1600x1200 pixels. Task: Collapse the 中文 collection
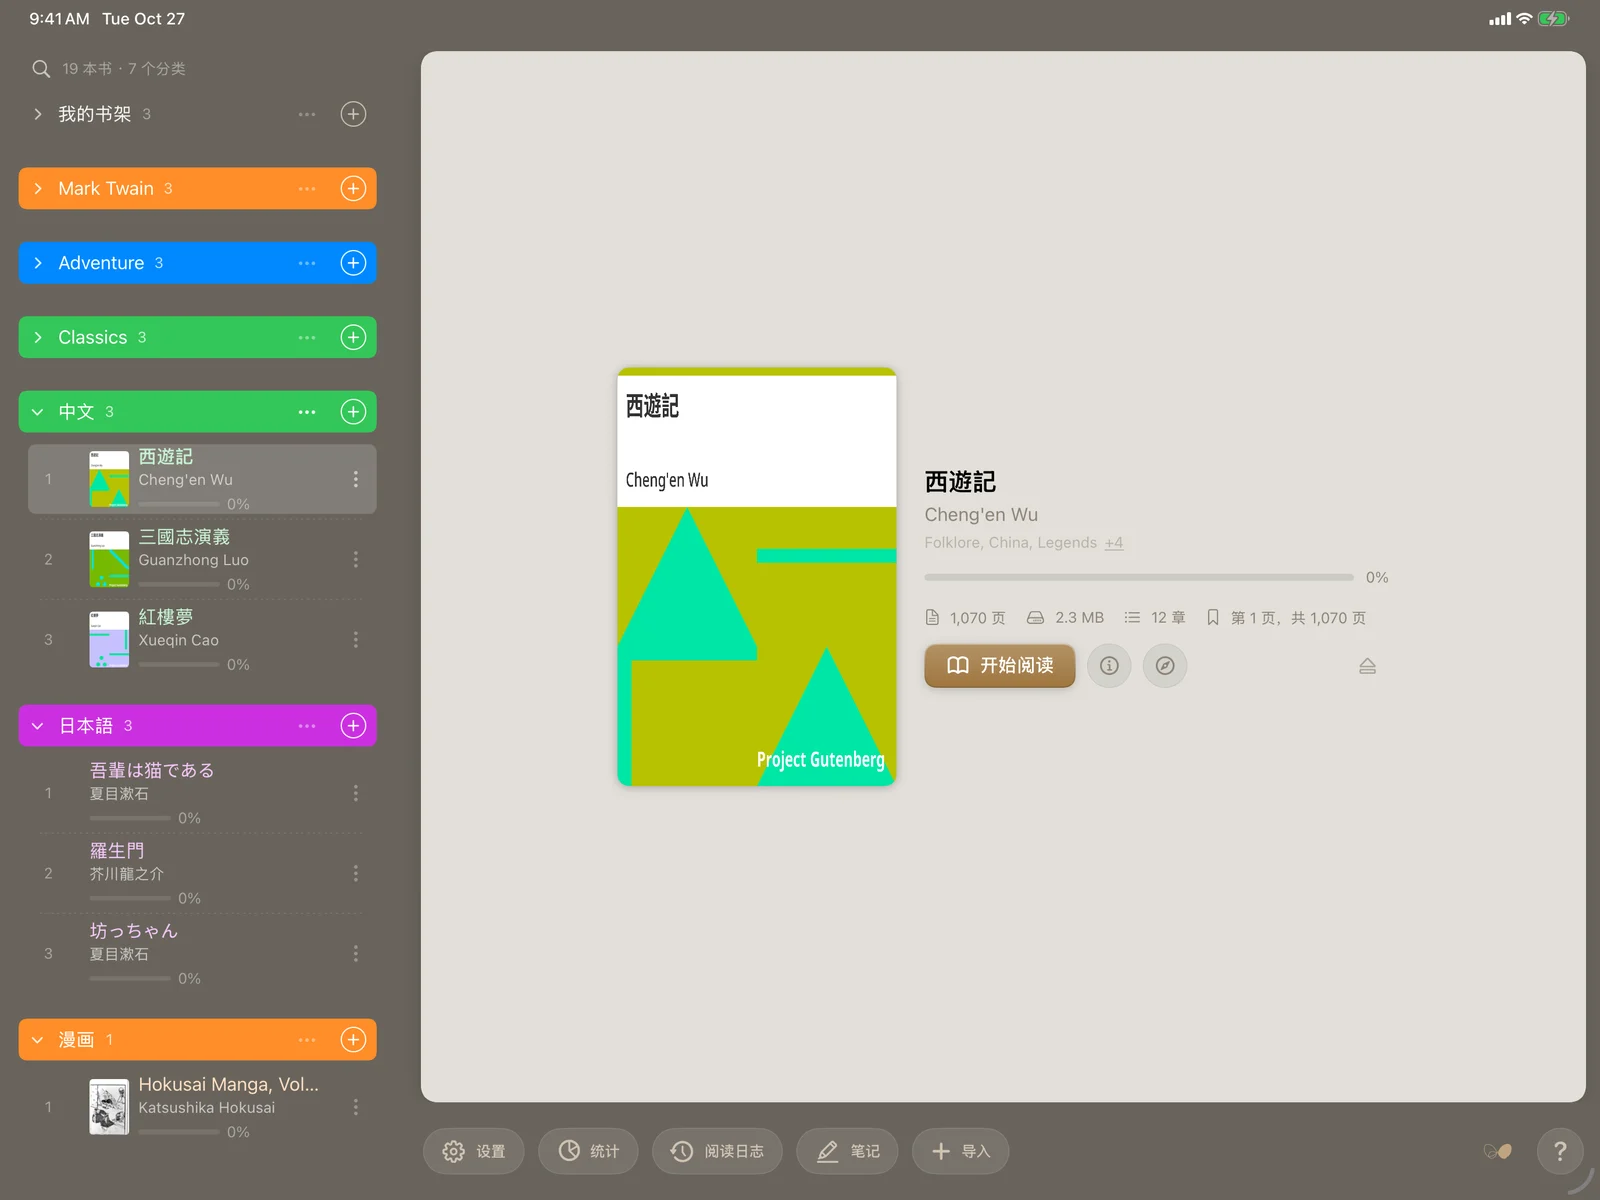(x=38, y=412)
